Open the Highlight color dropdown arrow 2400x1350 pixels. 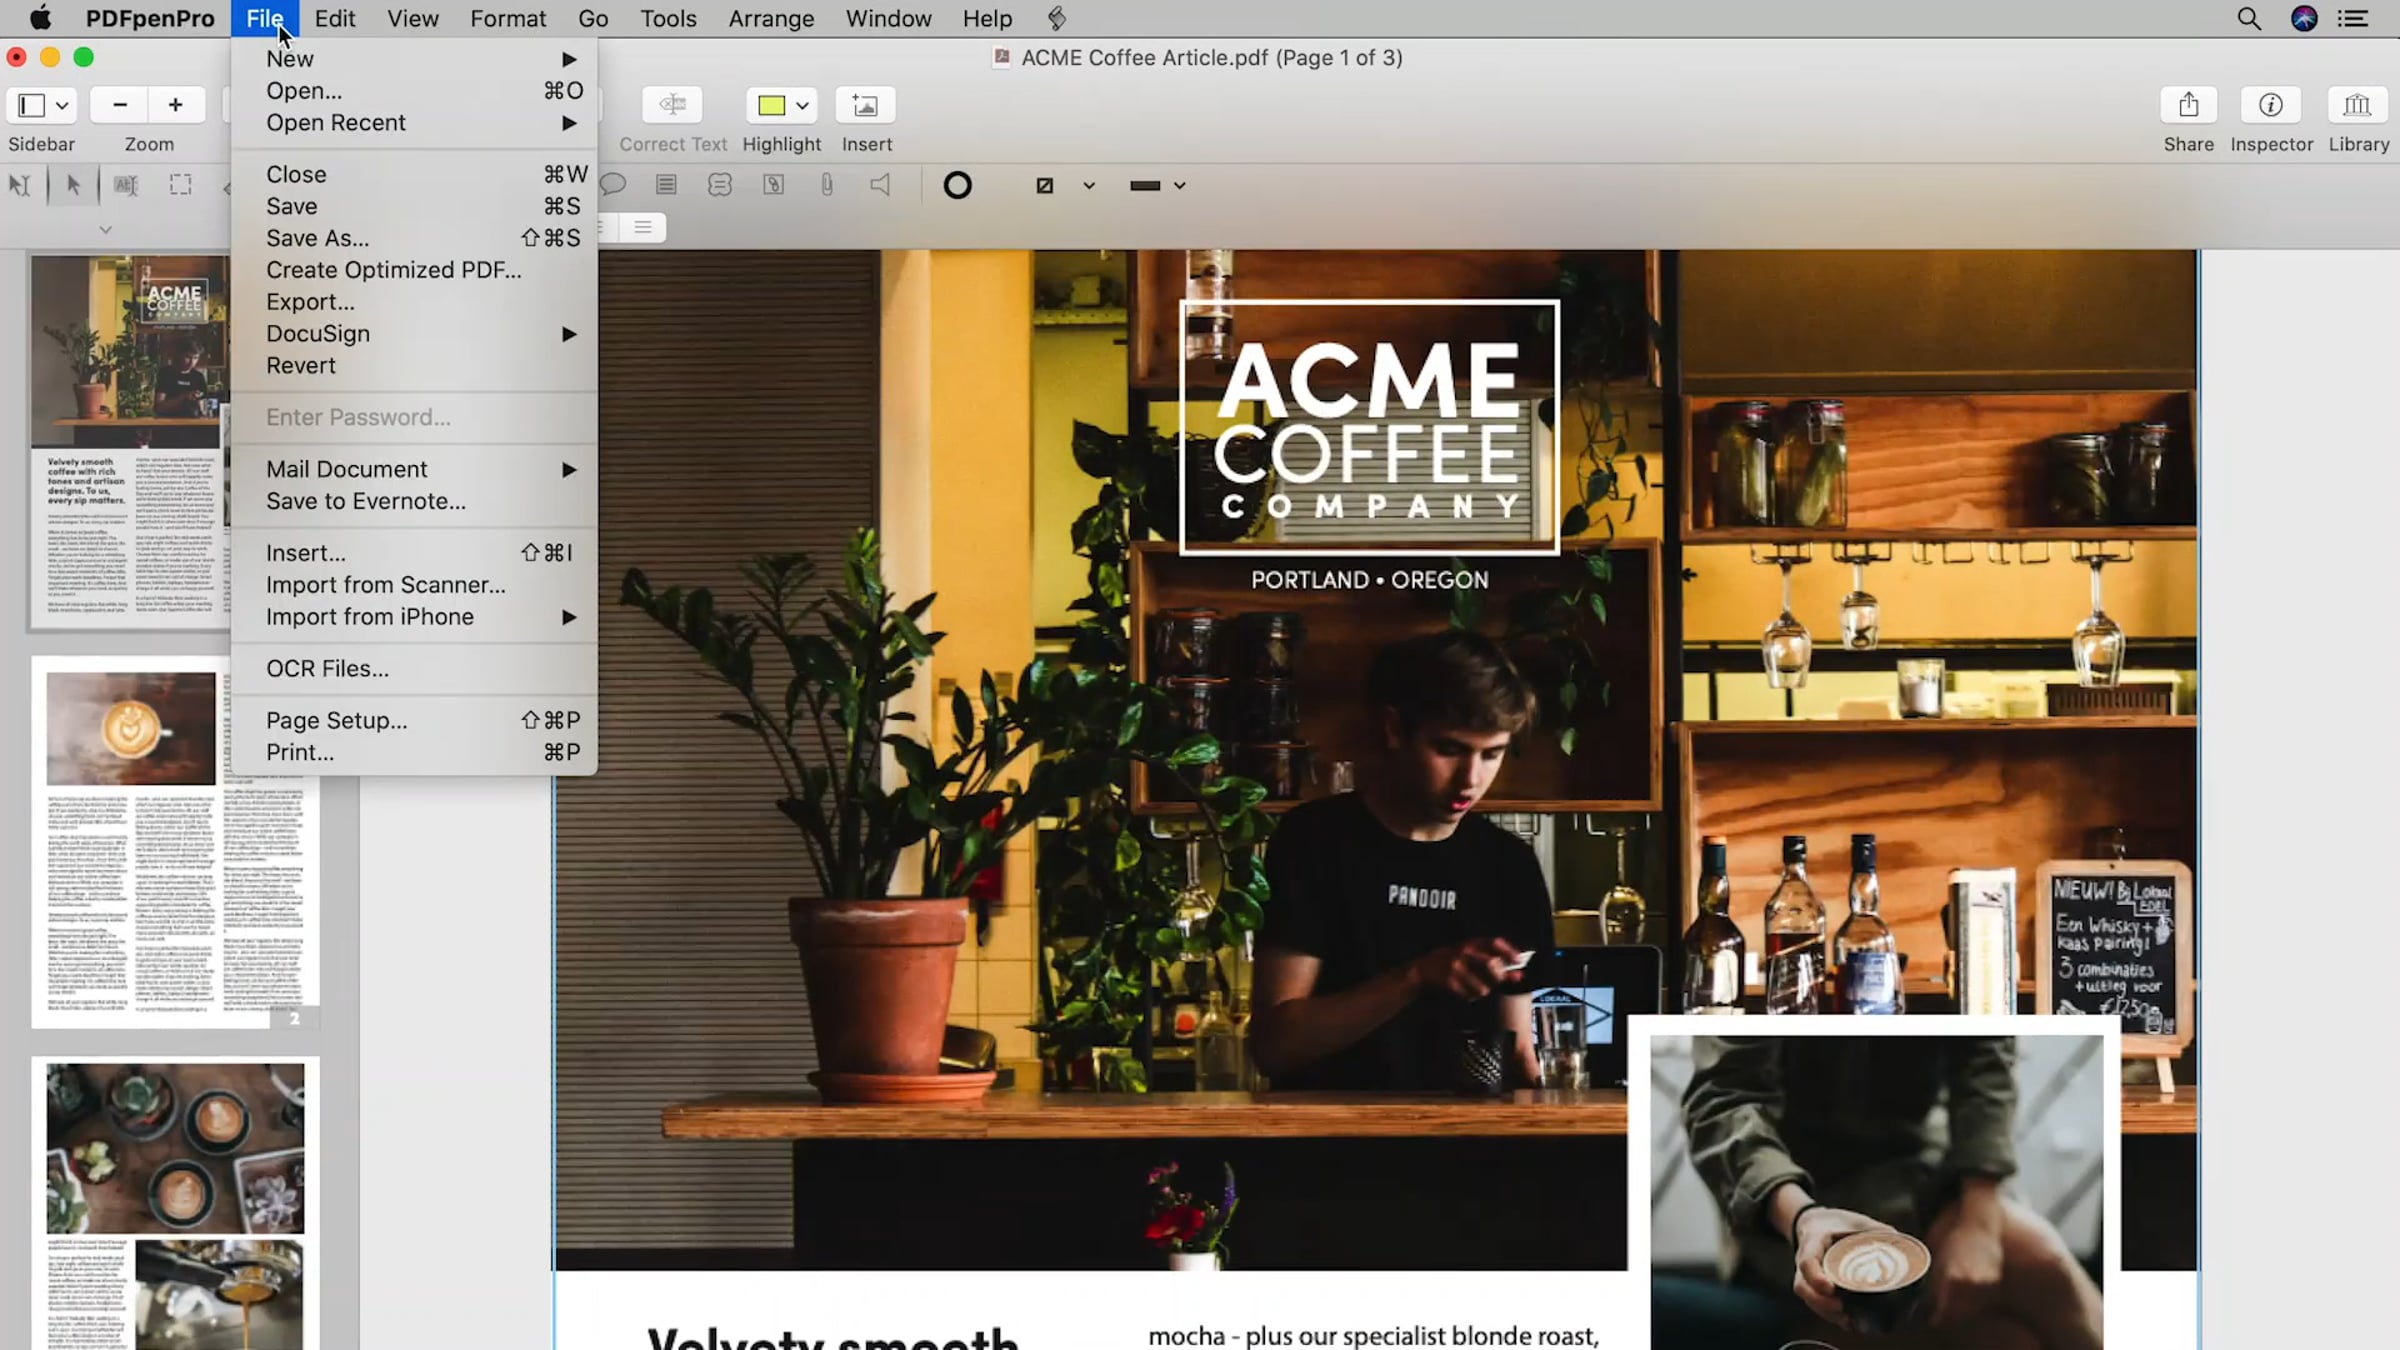[802, 105]
